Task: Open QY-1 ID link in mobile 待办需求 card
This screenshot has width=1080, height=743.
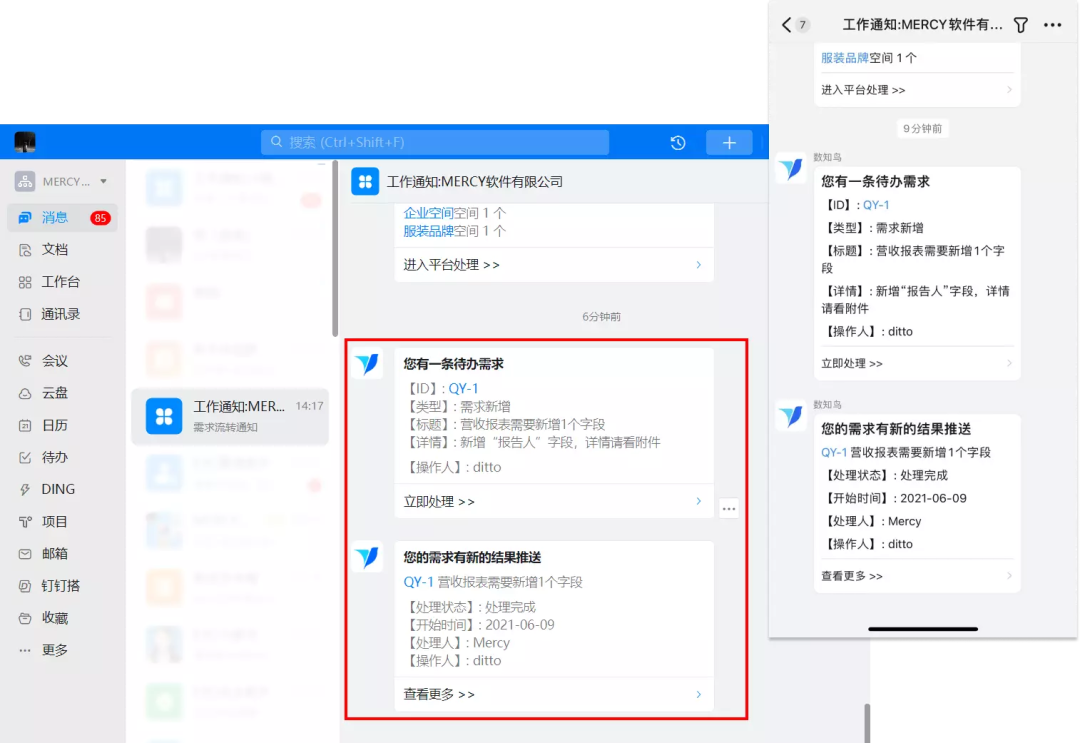Action: [876, 205]
